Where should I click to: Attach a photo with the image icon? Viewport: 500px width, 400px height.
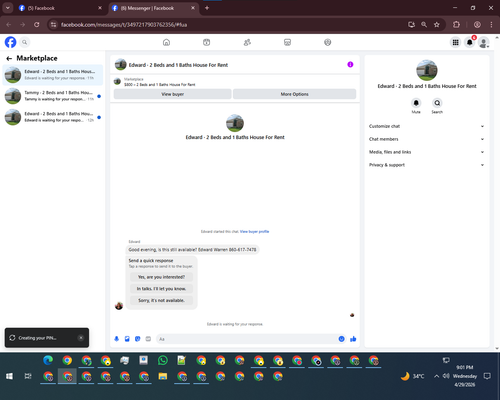tap(127, 339)
